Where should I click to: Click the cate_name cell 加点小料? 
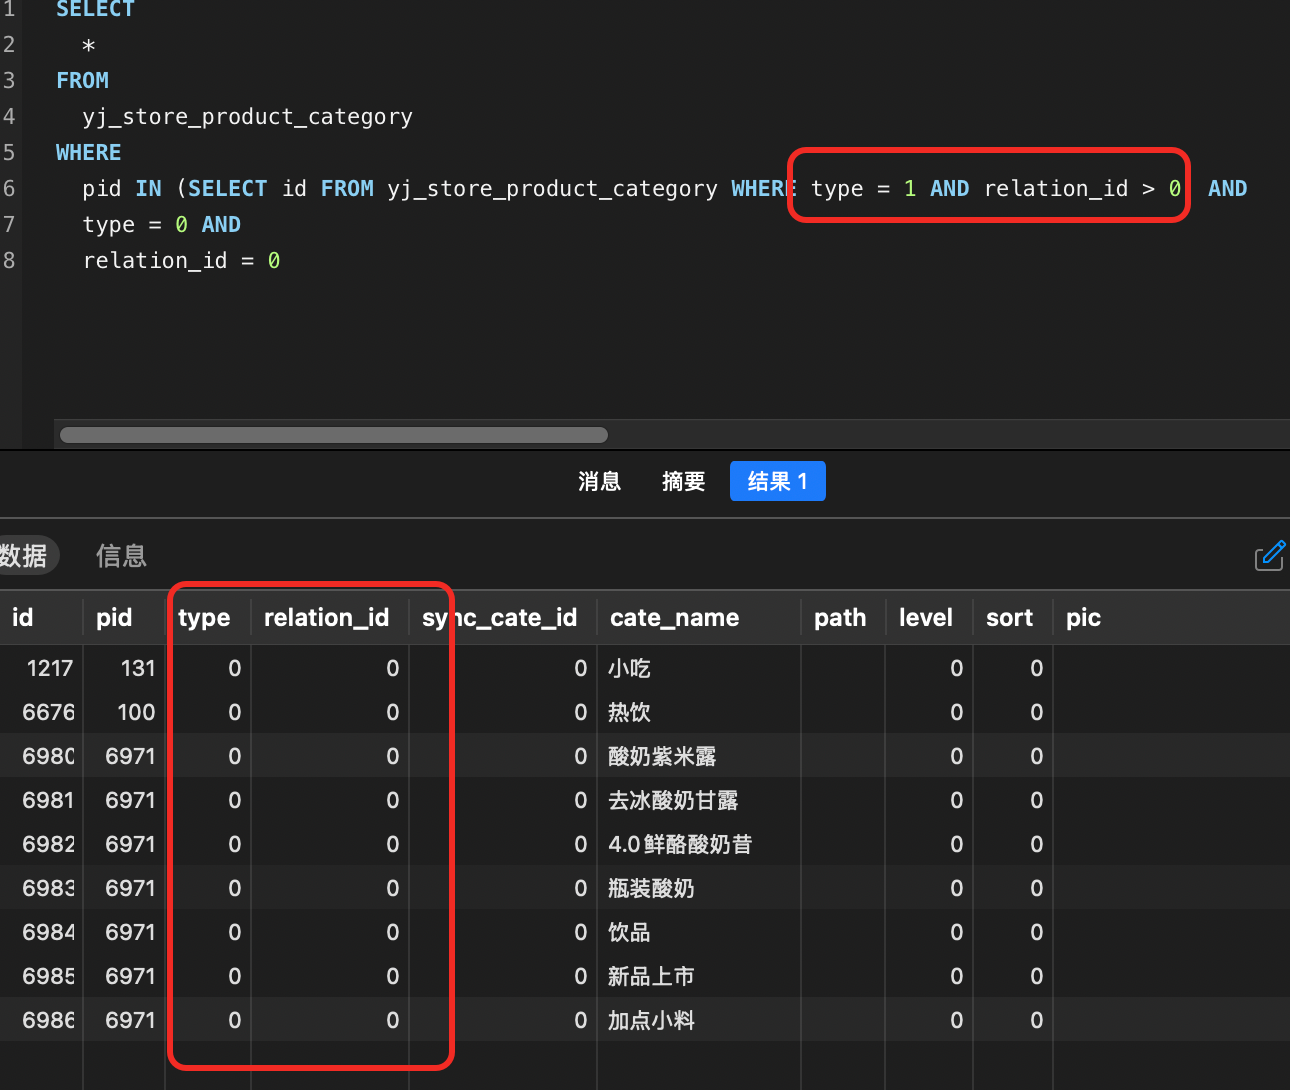coord(651,1020)
